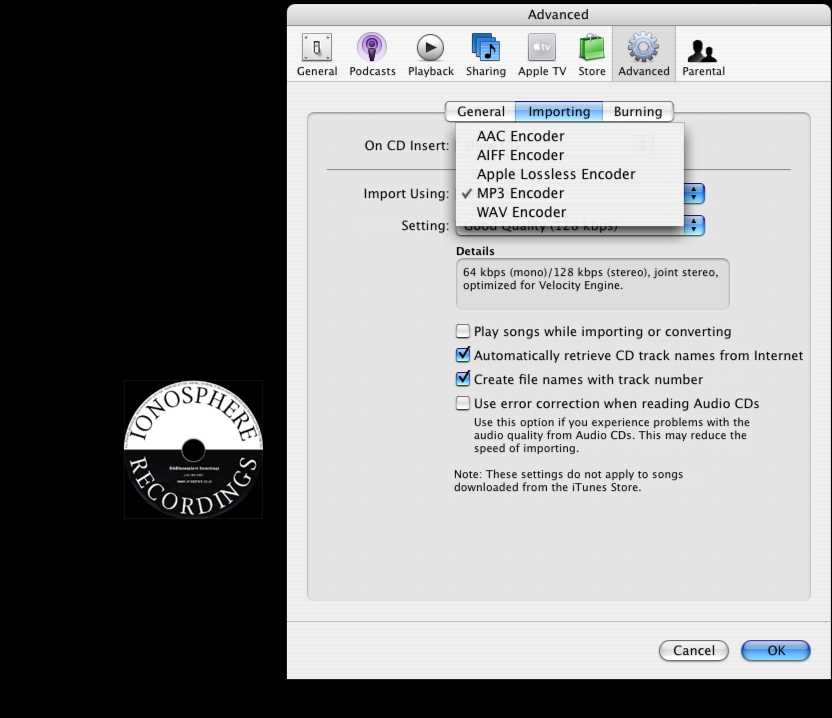Disable Create file names with track number
832x718 pixels.
pos(463,379)
